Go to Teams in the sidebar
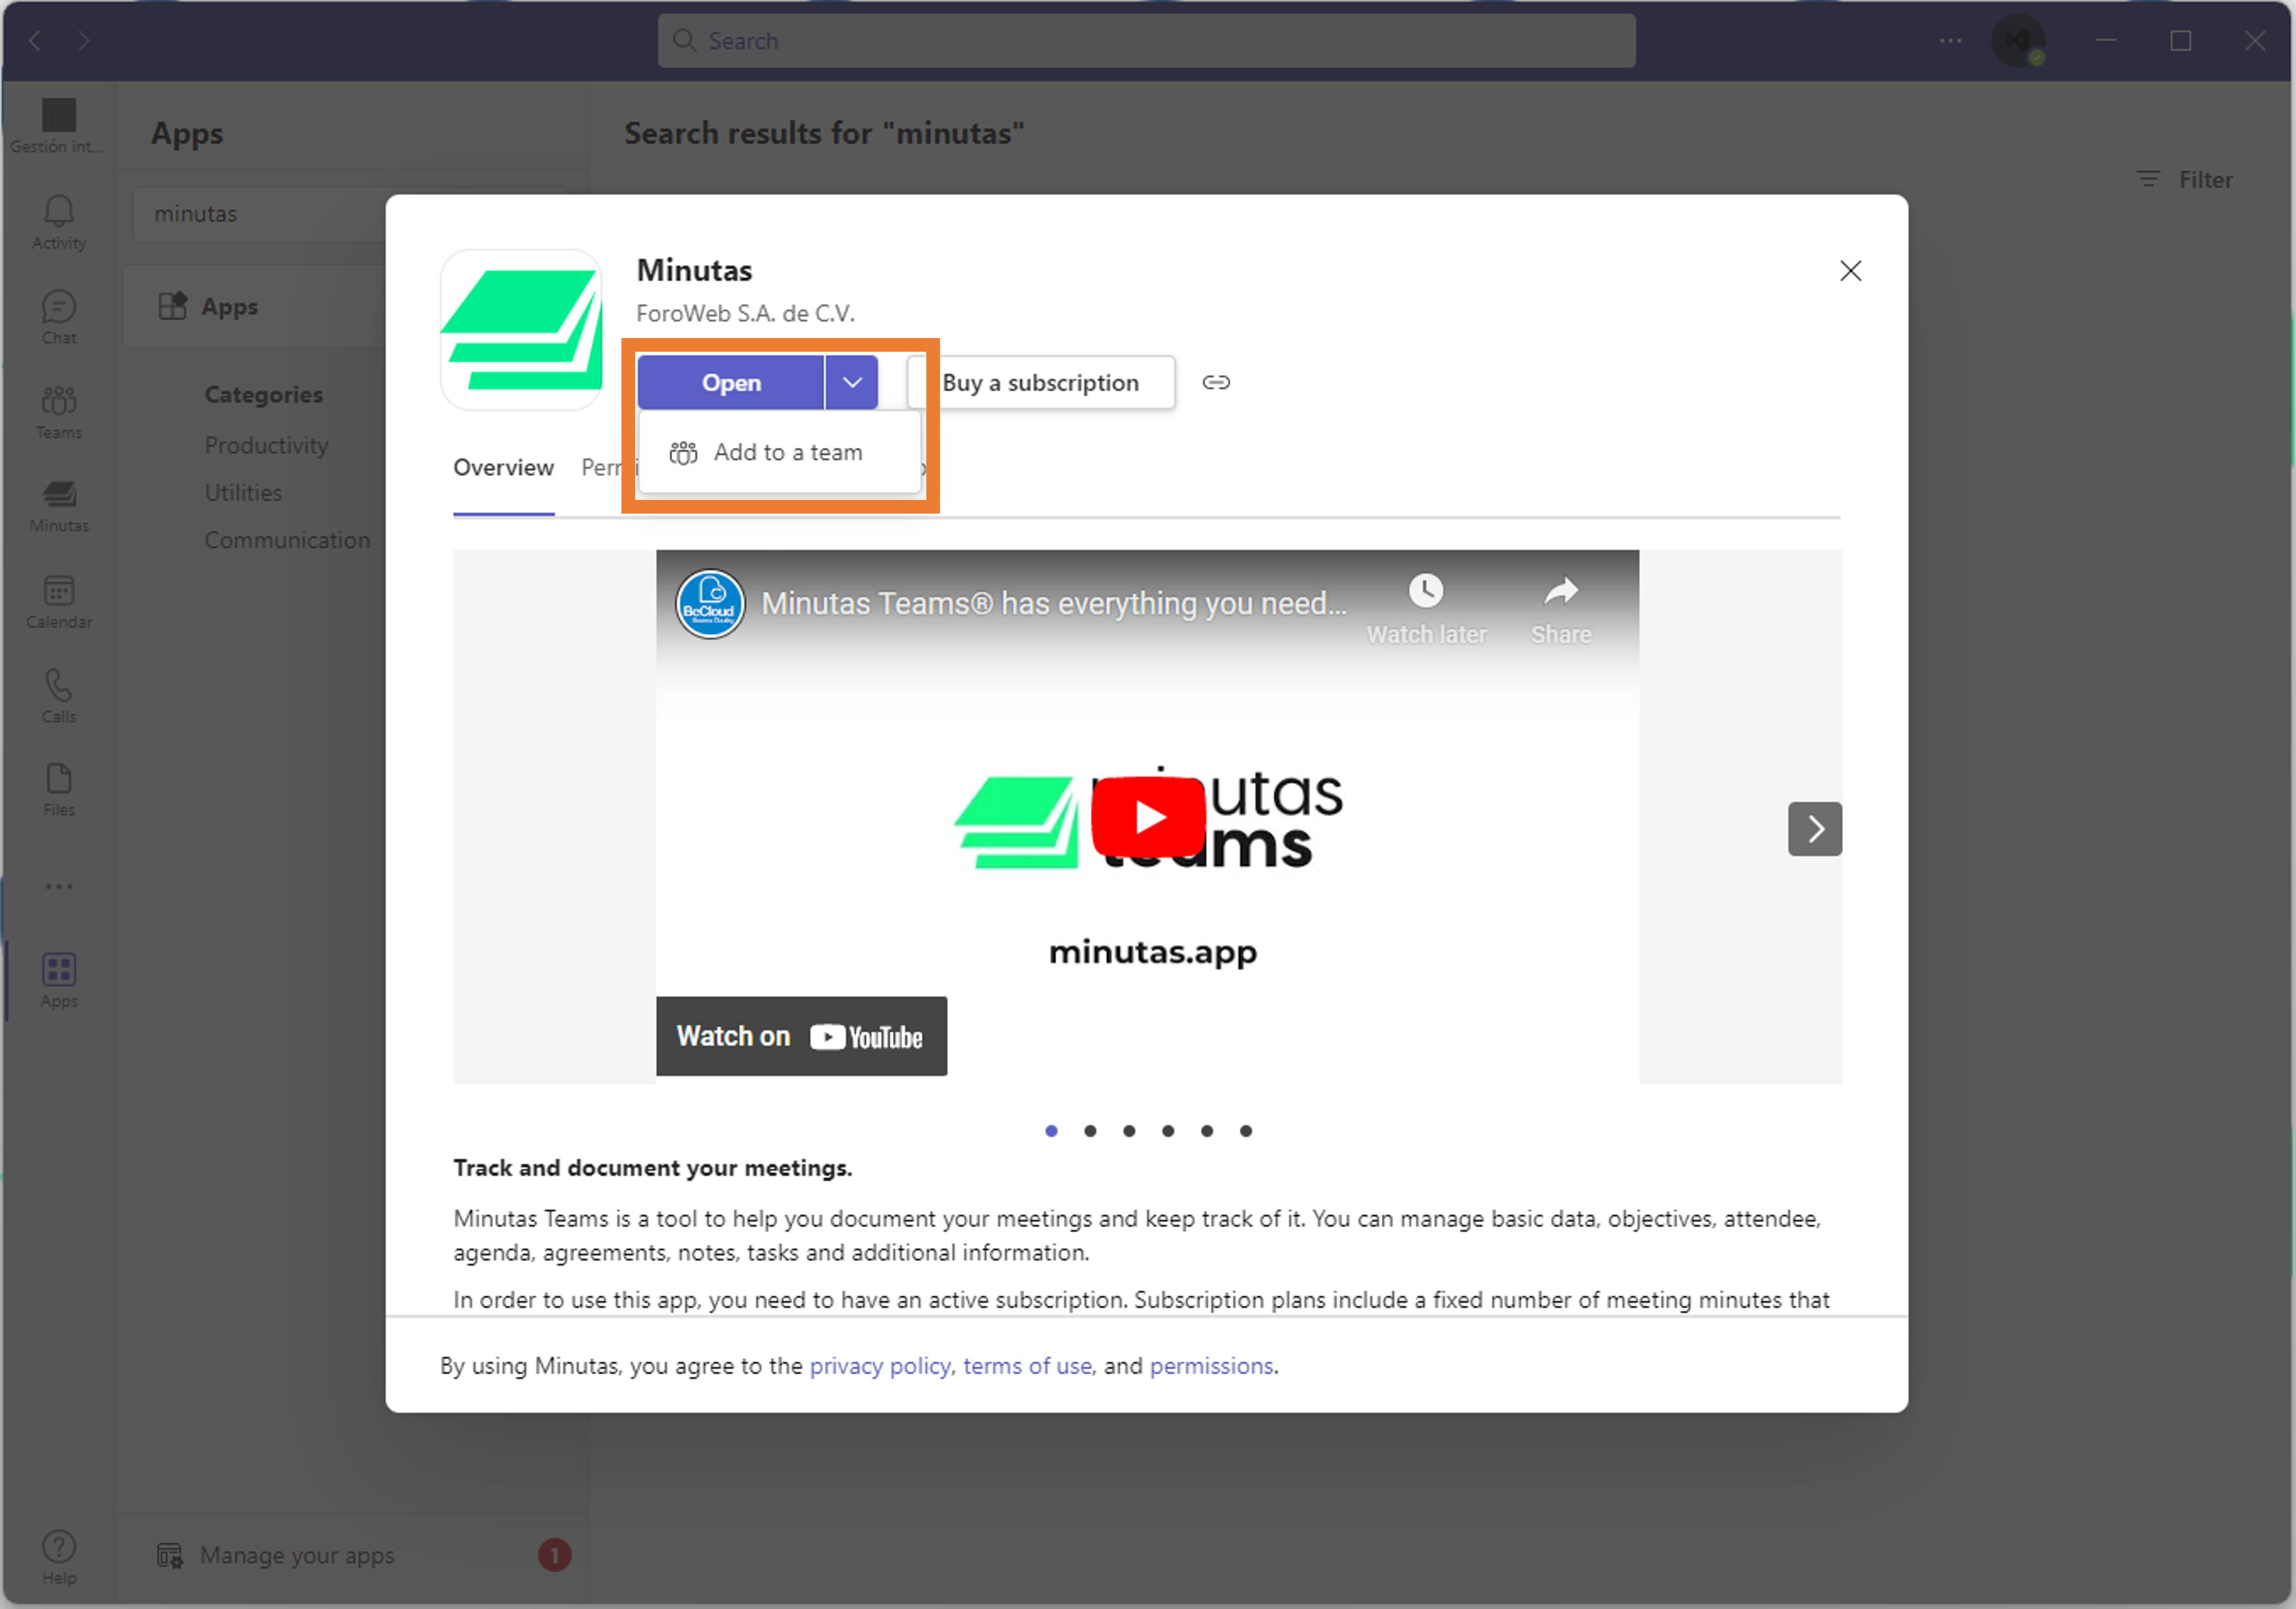Screen dimensions: 2296x1609 point(58,412)
